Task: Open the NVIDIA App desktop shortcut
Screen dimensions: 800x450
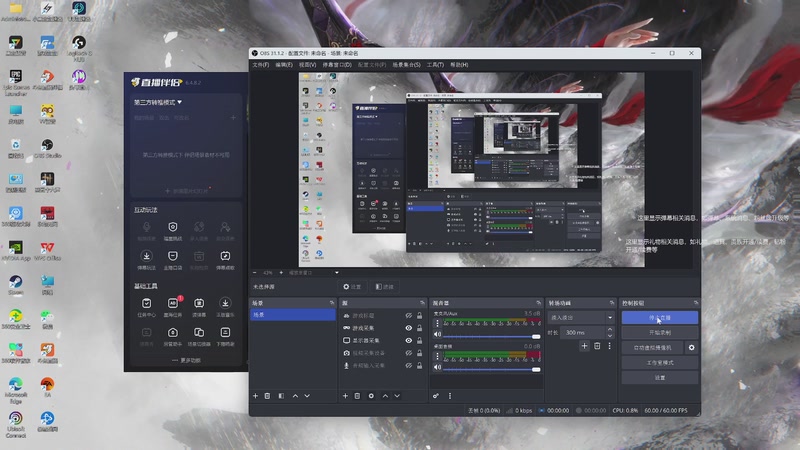Action: pyautogui.click(x=16, y=251)
